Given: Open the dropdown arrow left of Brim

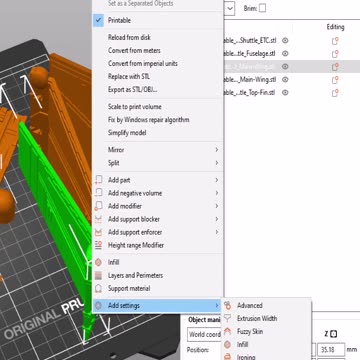Looking at the screenshot, I should tap(230, 9).
